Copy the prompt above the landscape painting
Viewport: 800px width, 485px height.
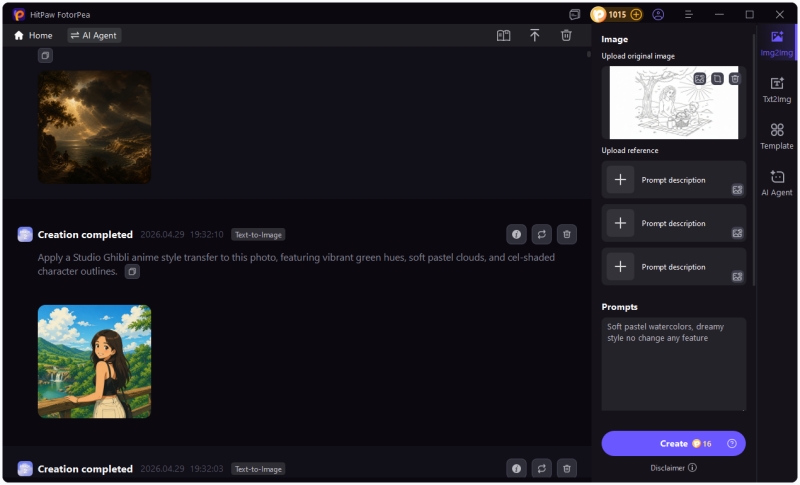pyautogui.click(x=45, y=56)
